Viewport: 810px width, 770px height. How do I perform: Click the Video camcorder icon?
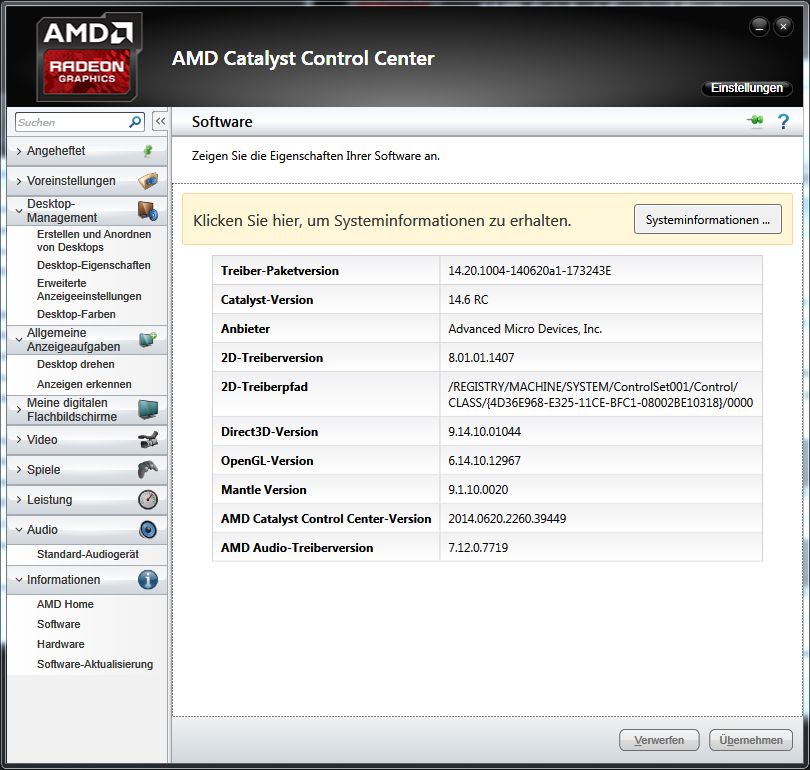pyautogui.click(x=148, y=440)
